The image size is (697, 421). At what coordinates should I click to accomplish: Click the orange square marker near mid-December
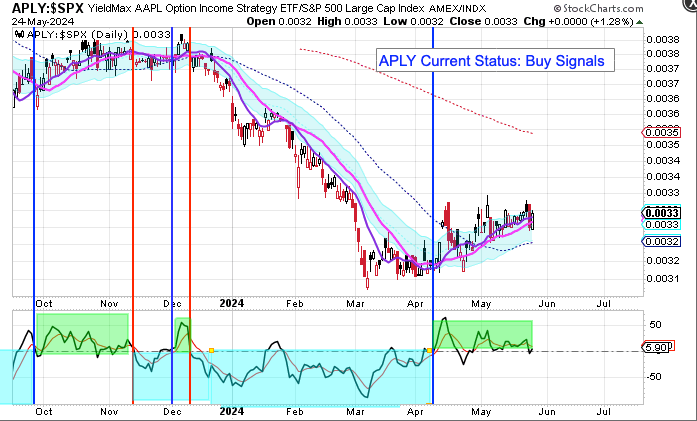point(212,350)
